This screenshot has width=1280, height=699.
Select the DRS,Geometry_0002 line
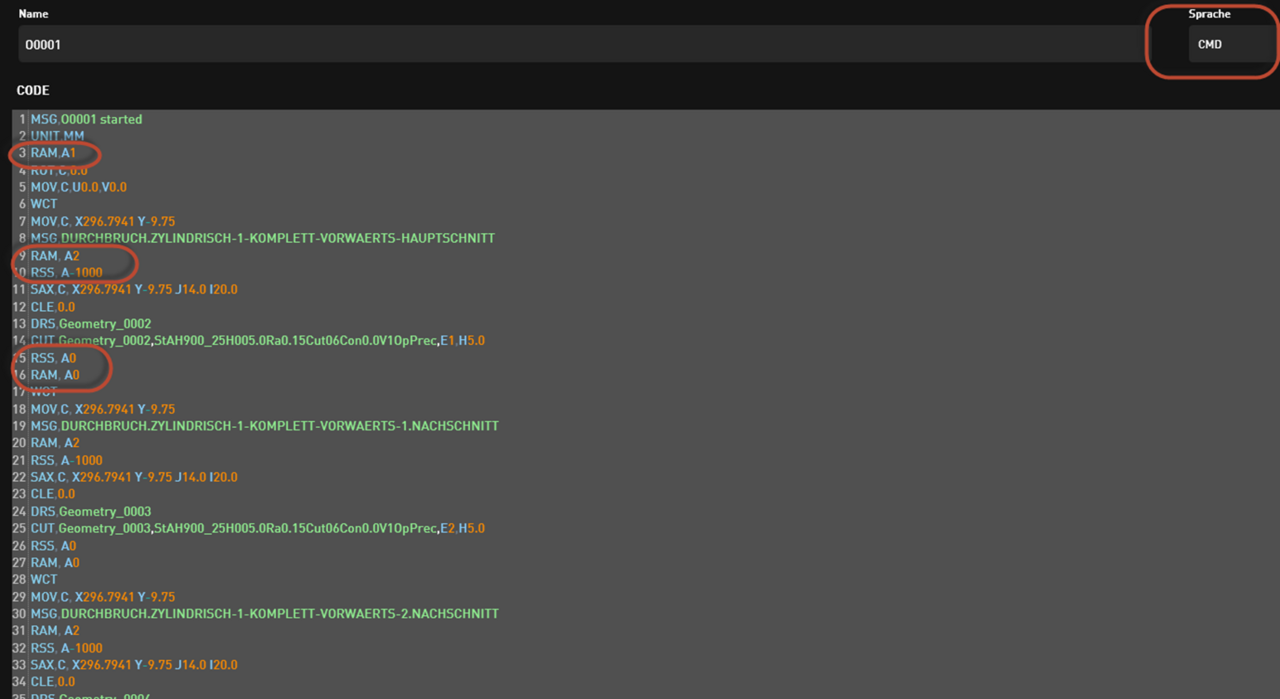point(91,324)
